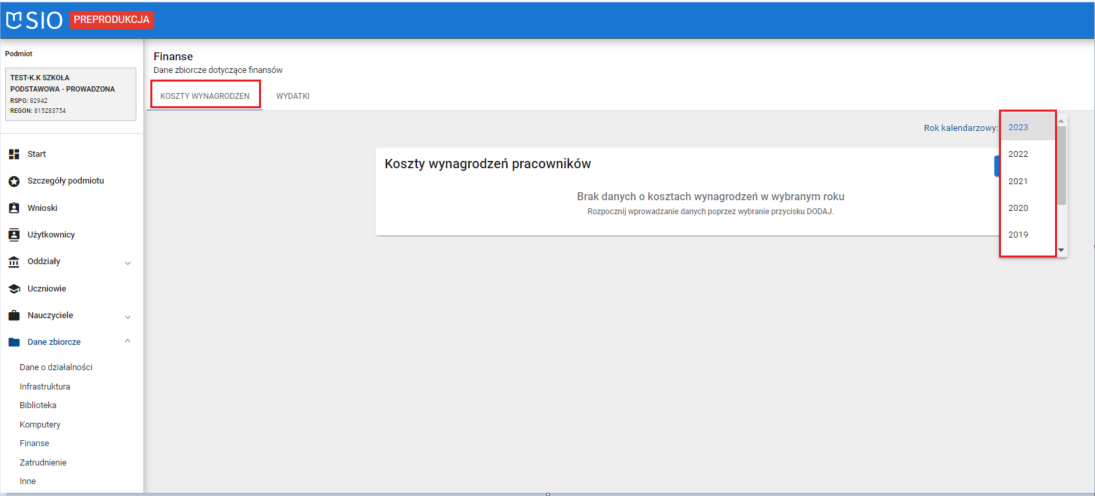Click the SIO logo in header
The width and height of the screenshot is (1095, 496).
pyautogui.click(x=35, y=19)
